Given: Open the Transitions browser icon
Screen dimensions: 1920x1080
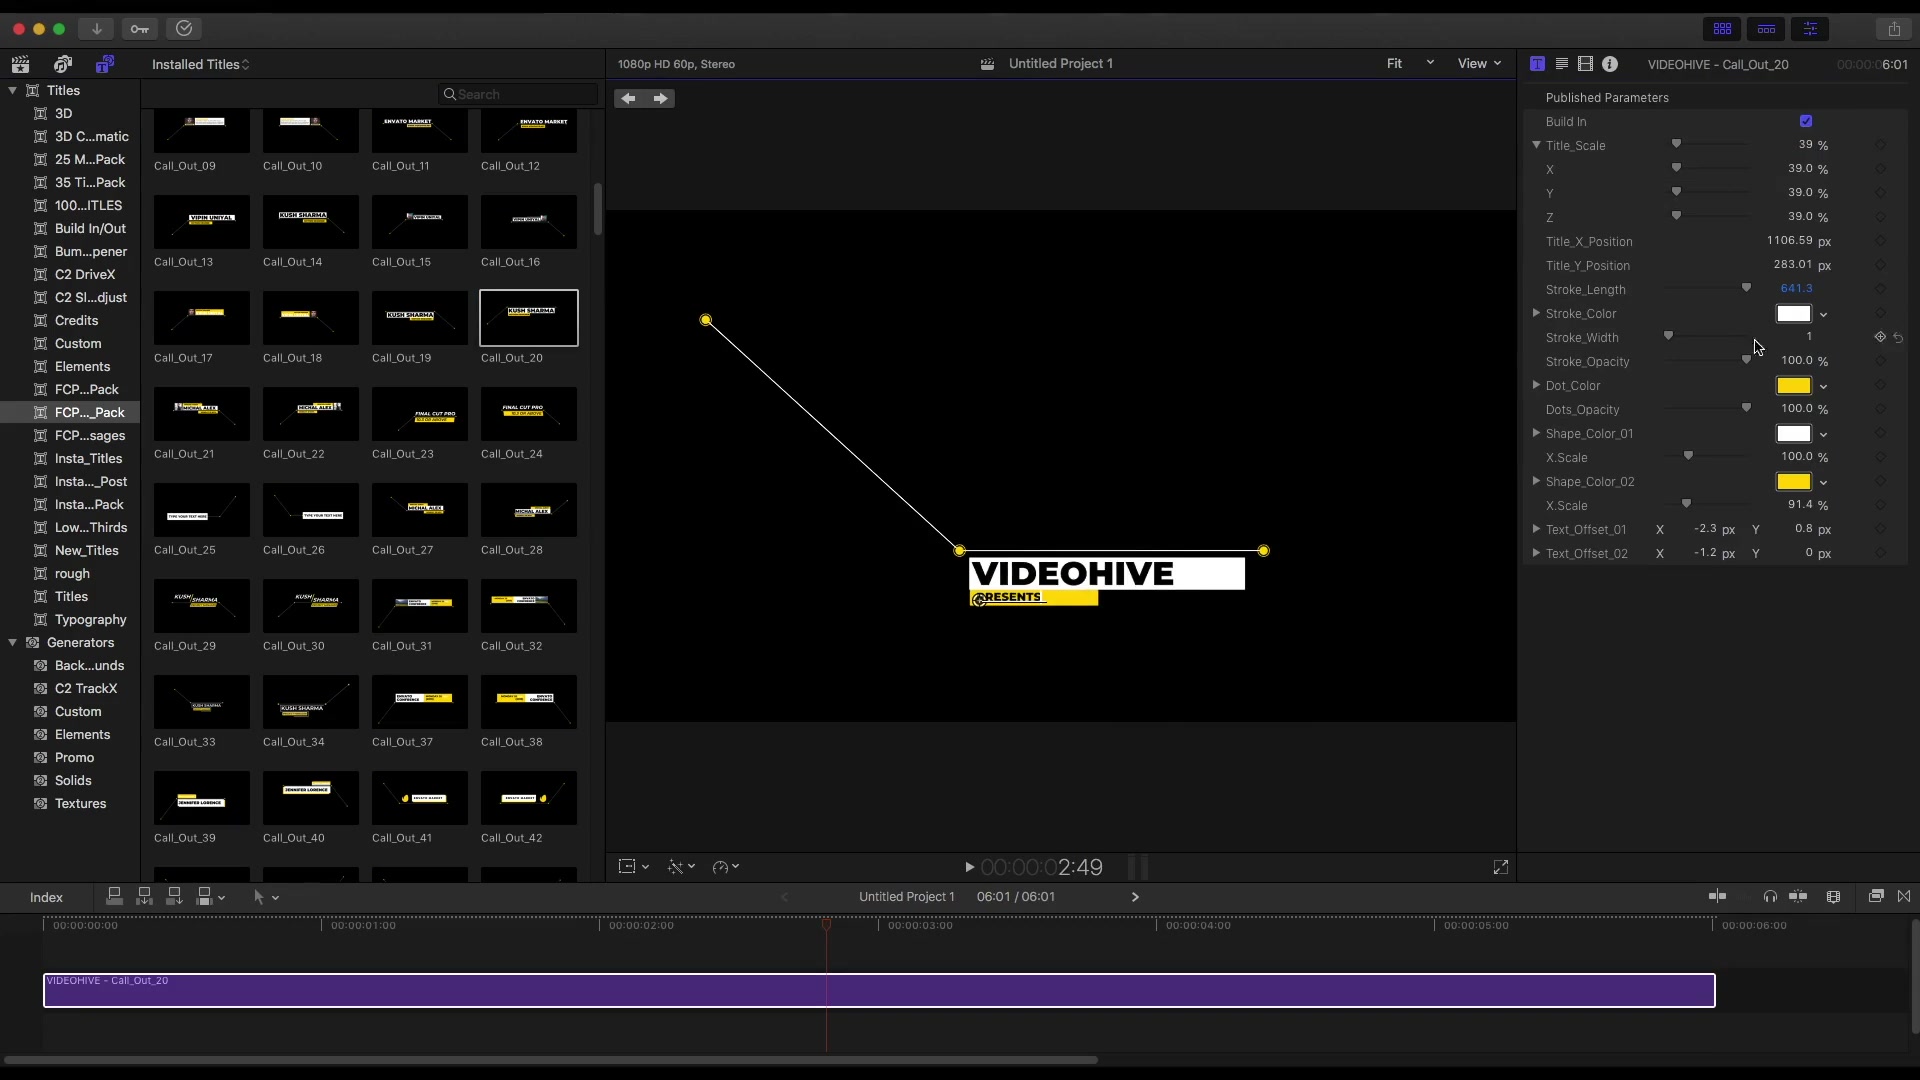Looking at the screenshot, I should coord(1904,897).
